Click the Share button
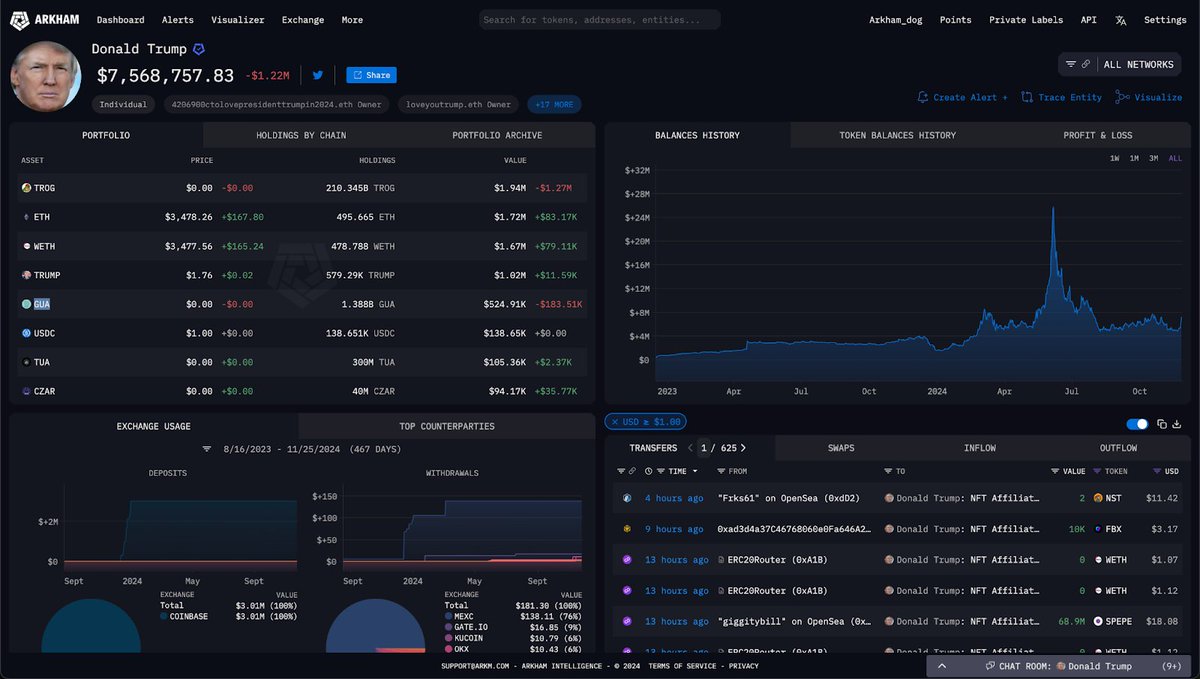Screen dimensions: 1200x679 371,75
